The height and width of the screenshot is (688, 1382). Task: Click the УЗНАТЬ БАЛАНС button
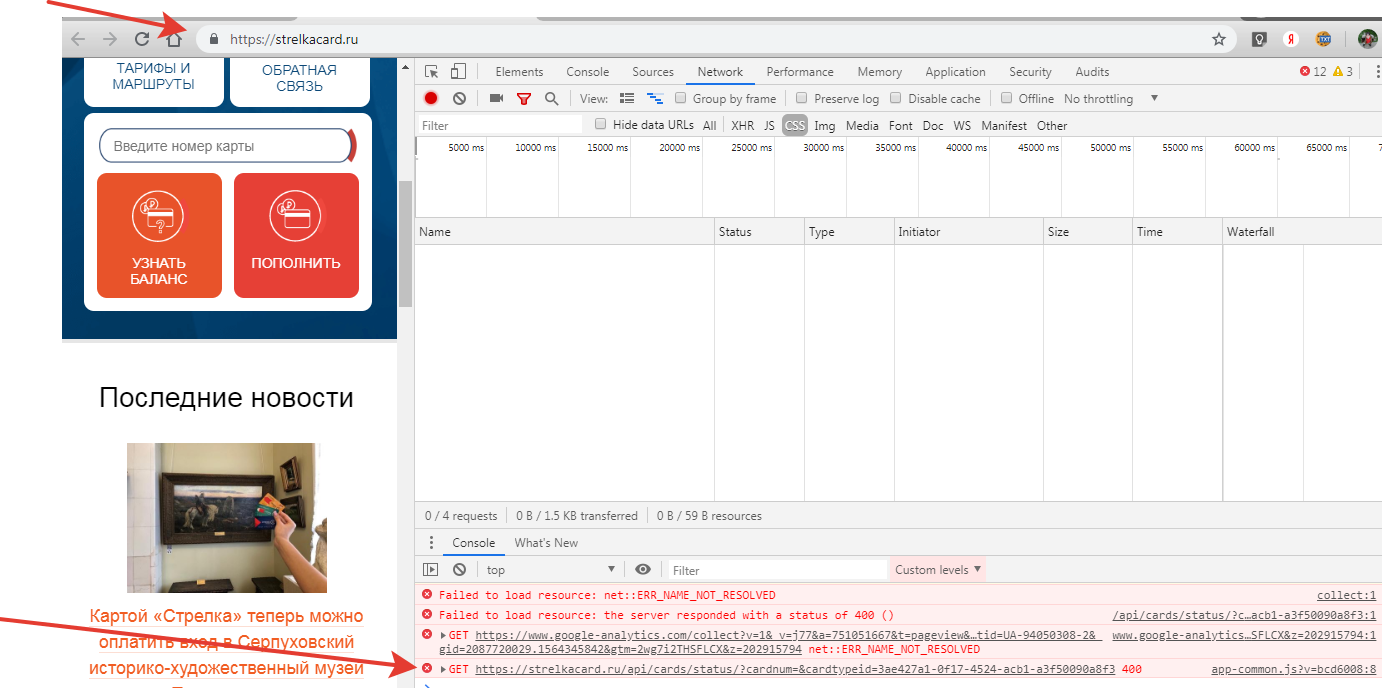pyautogui.click(x=159, y=236)
